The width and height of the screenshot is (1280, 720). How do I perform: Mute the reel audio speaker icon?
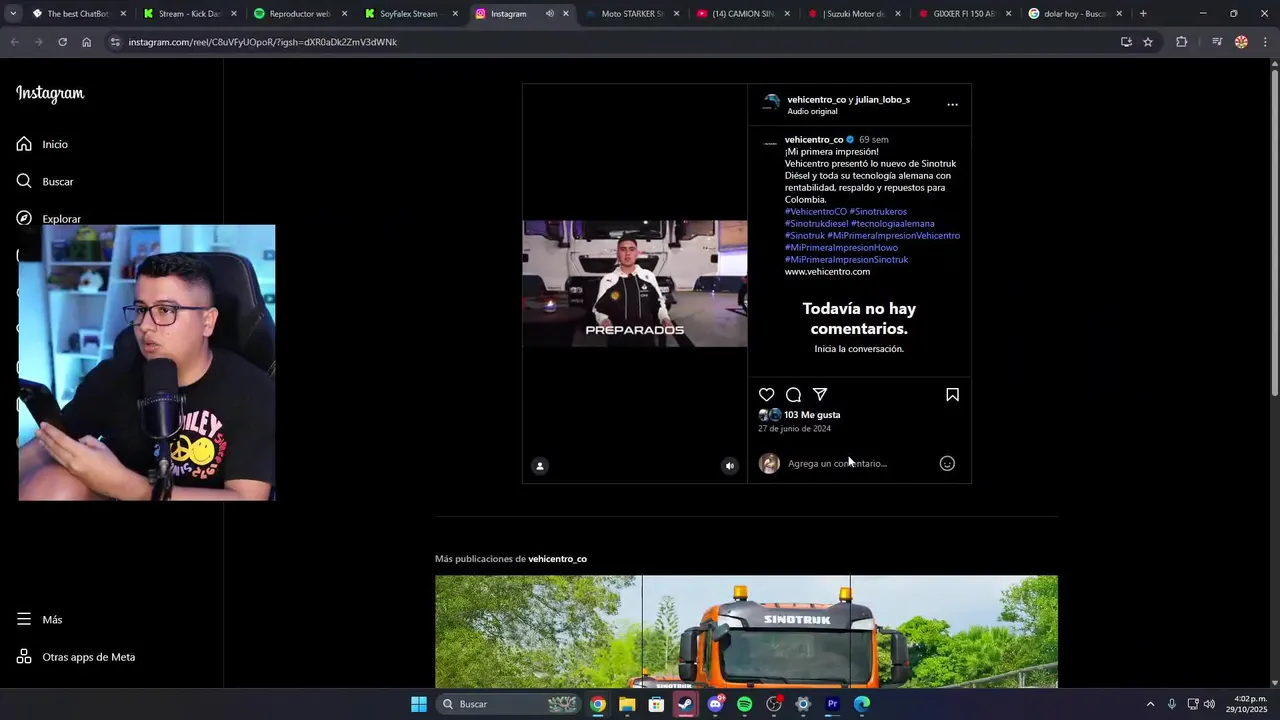729,465
